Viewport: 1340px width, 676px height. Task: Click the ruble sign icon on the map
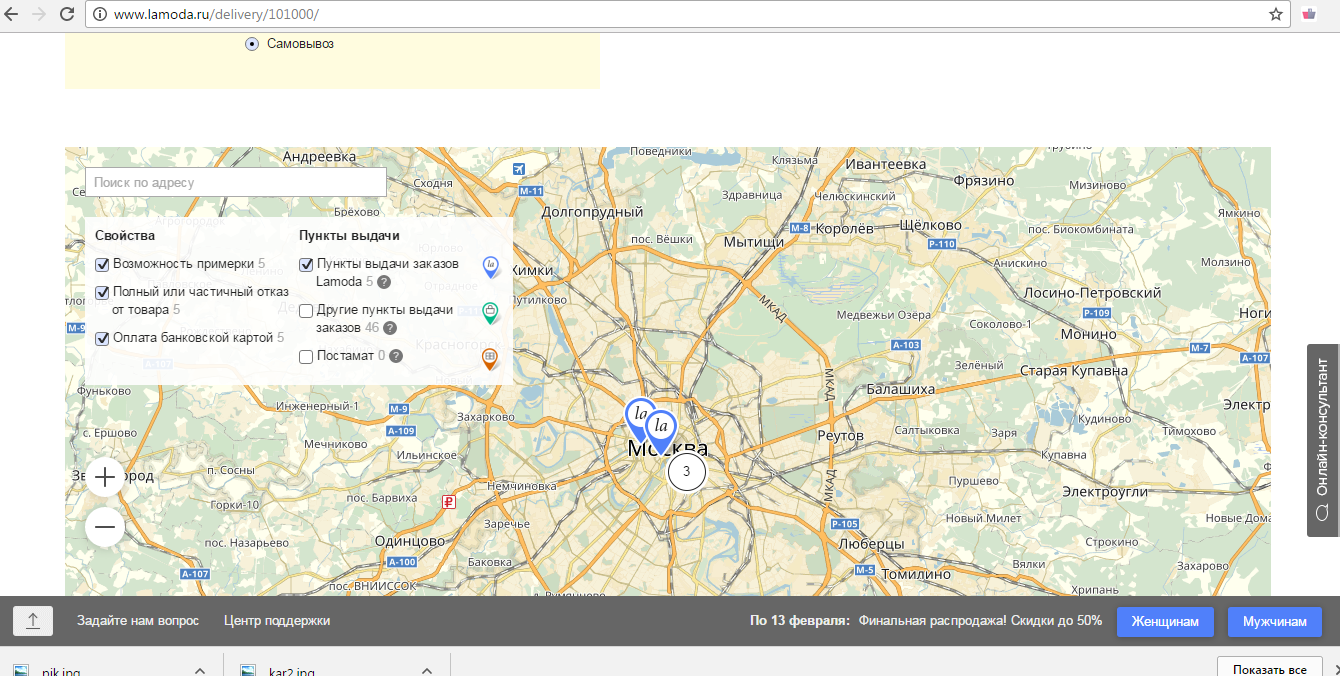coord(449,503)
